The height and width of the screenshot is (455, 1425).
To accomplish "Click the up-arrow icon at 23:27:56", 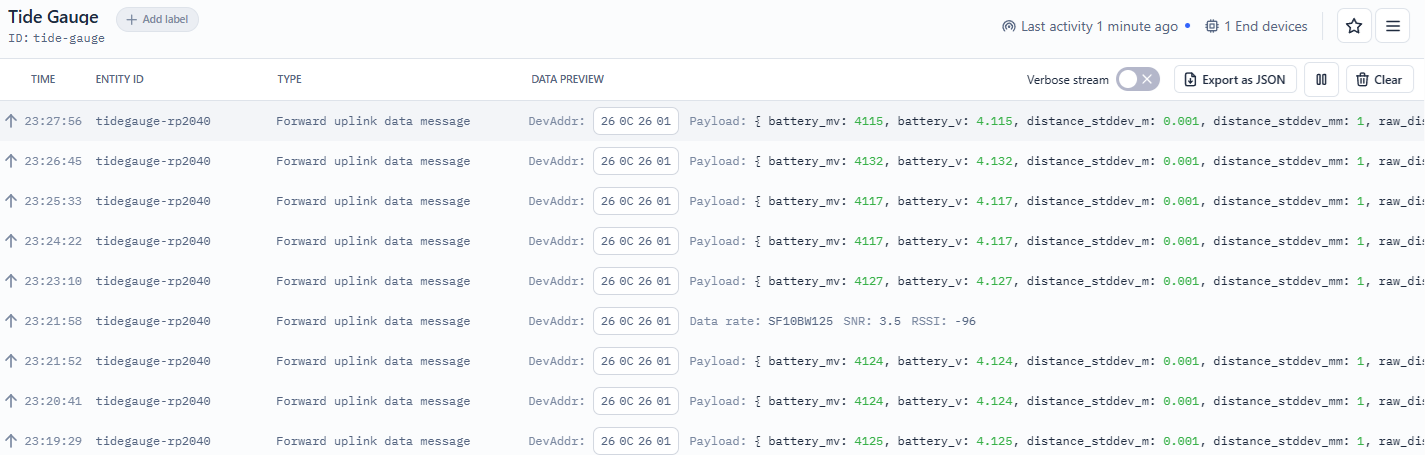I will tap(12, 121).
